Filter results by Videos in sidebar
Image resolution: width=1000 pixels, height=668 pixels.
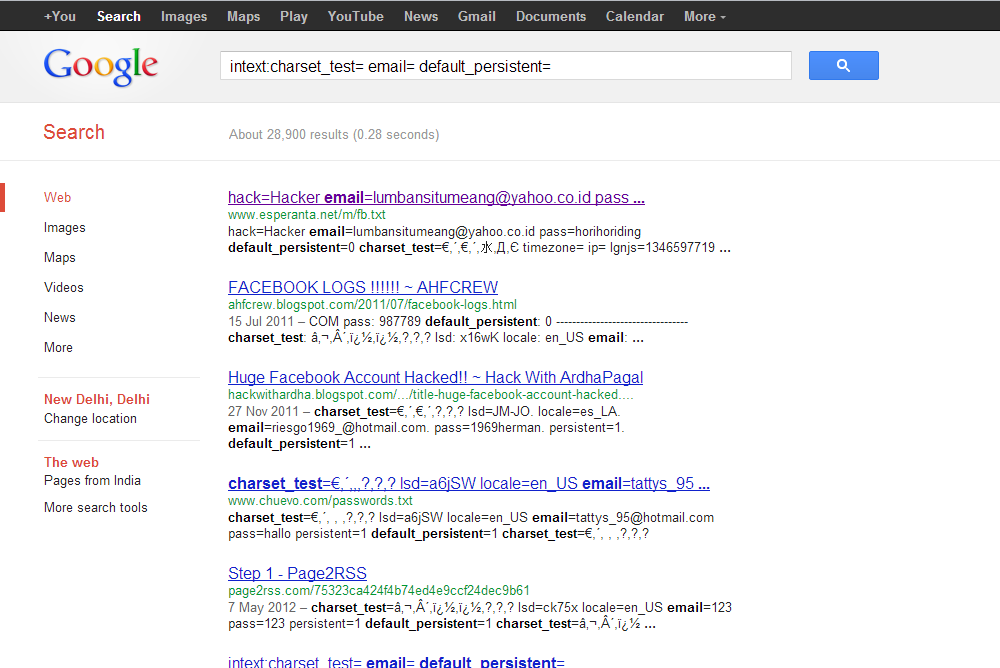[x=64, y=288]
